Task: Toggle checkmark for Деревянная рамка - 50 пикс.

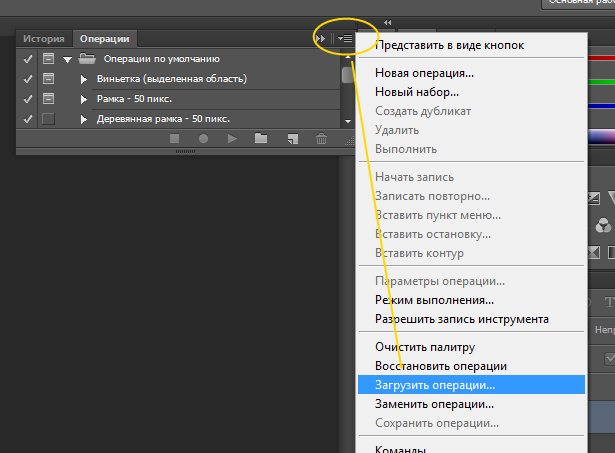Action: pyautogui.click(x=27, y=118)
